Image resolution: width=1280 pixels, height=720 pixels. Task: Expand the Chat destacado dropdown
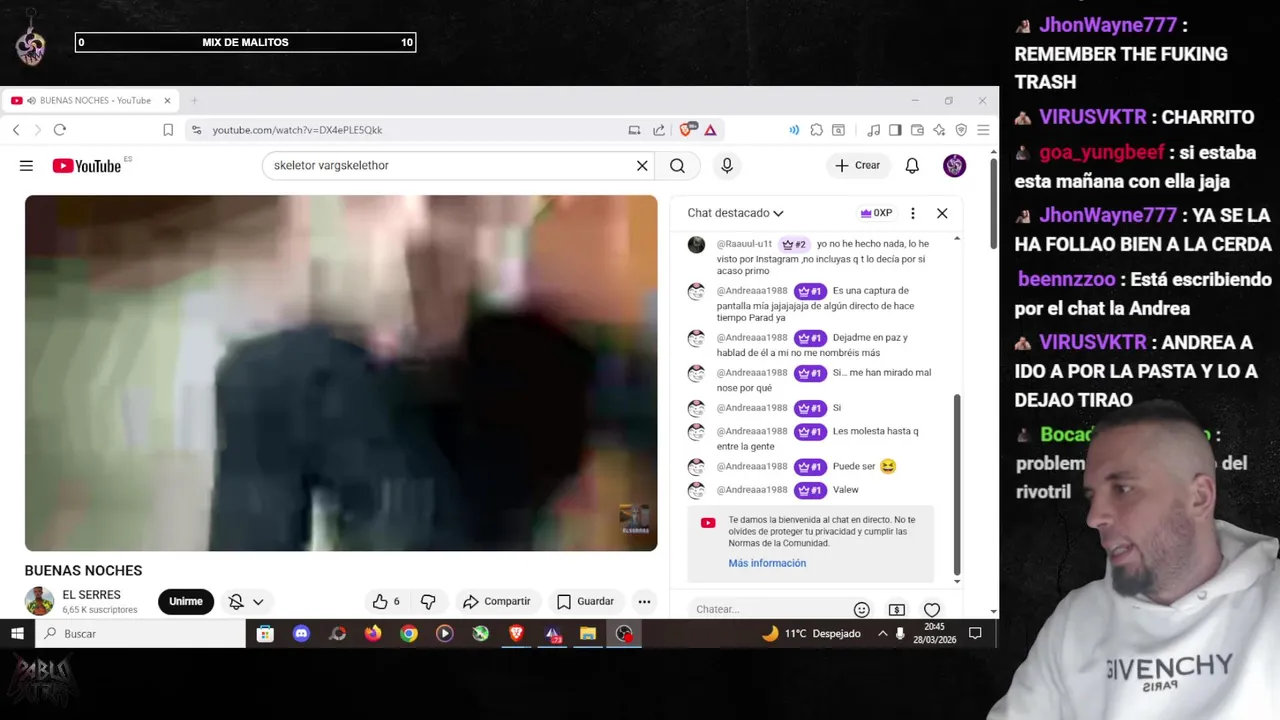[735, 213]
